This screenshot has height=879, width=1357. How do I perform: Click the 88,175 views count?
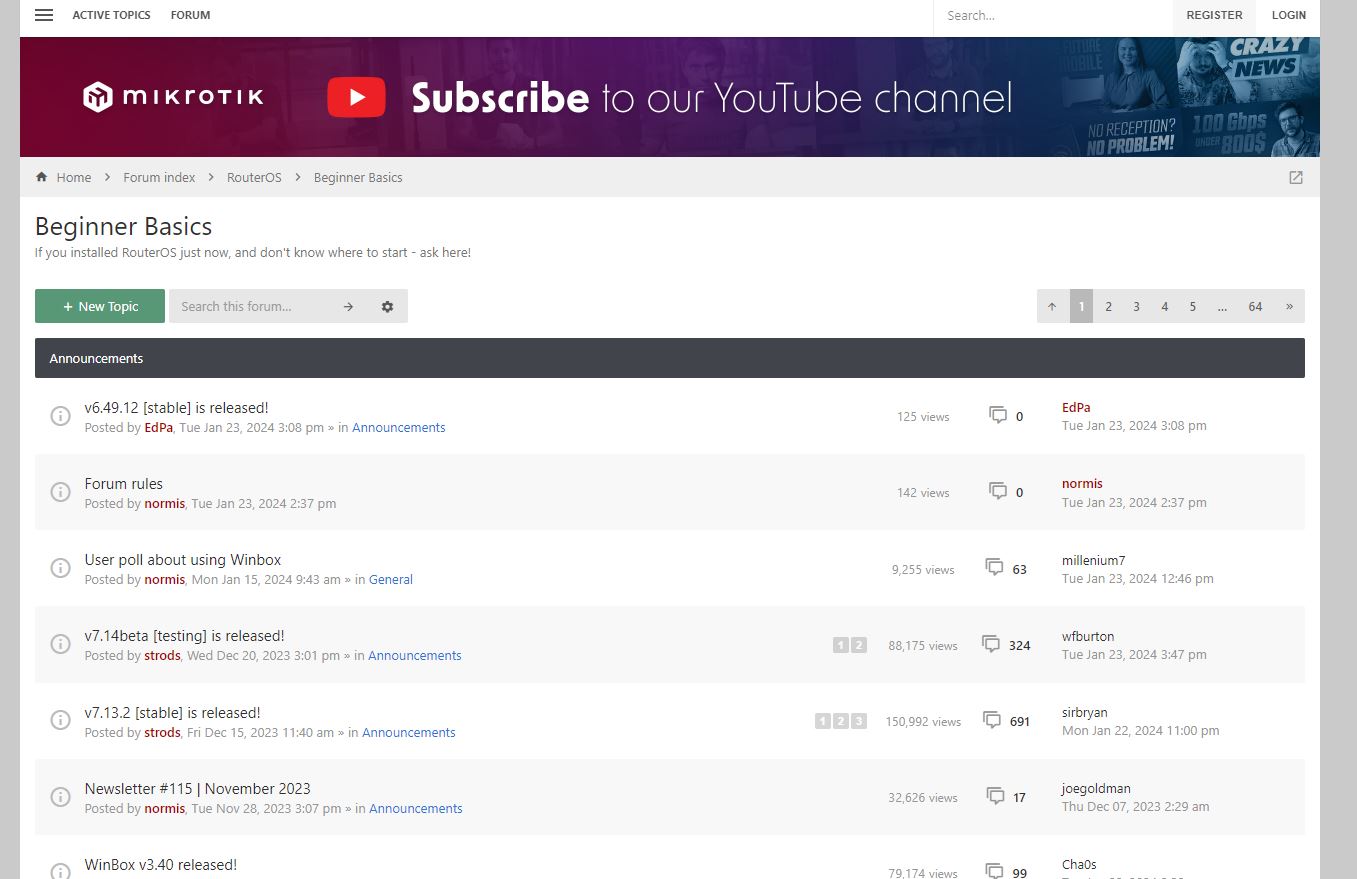click(x=923, y=645)
